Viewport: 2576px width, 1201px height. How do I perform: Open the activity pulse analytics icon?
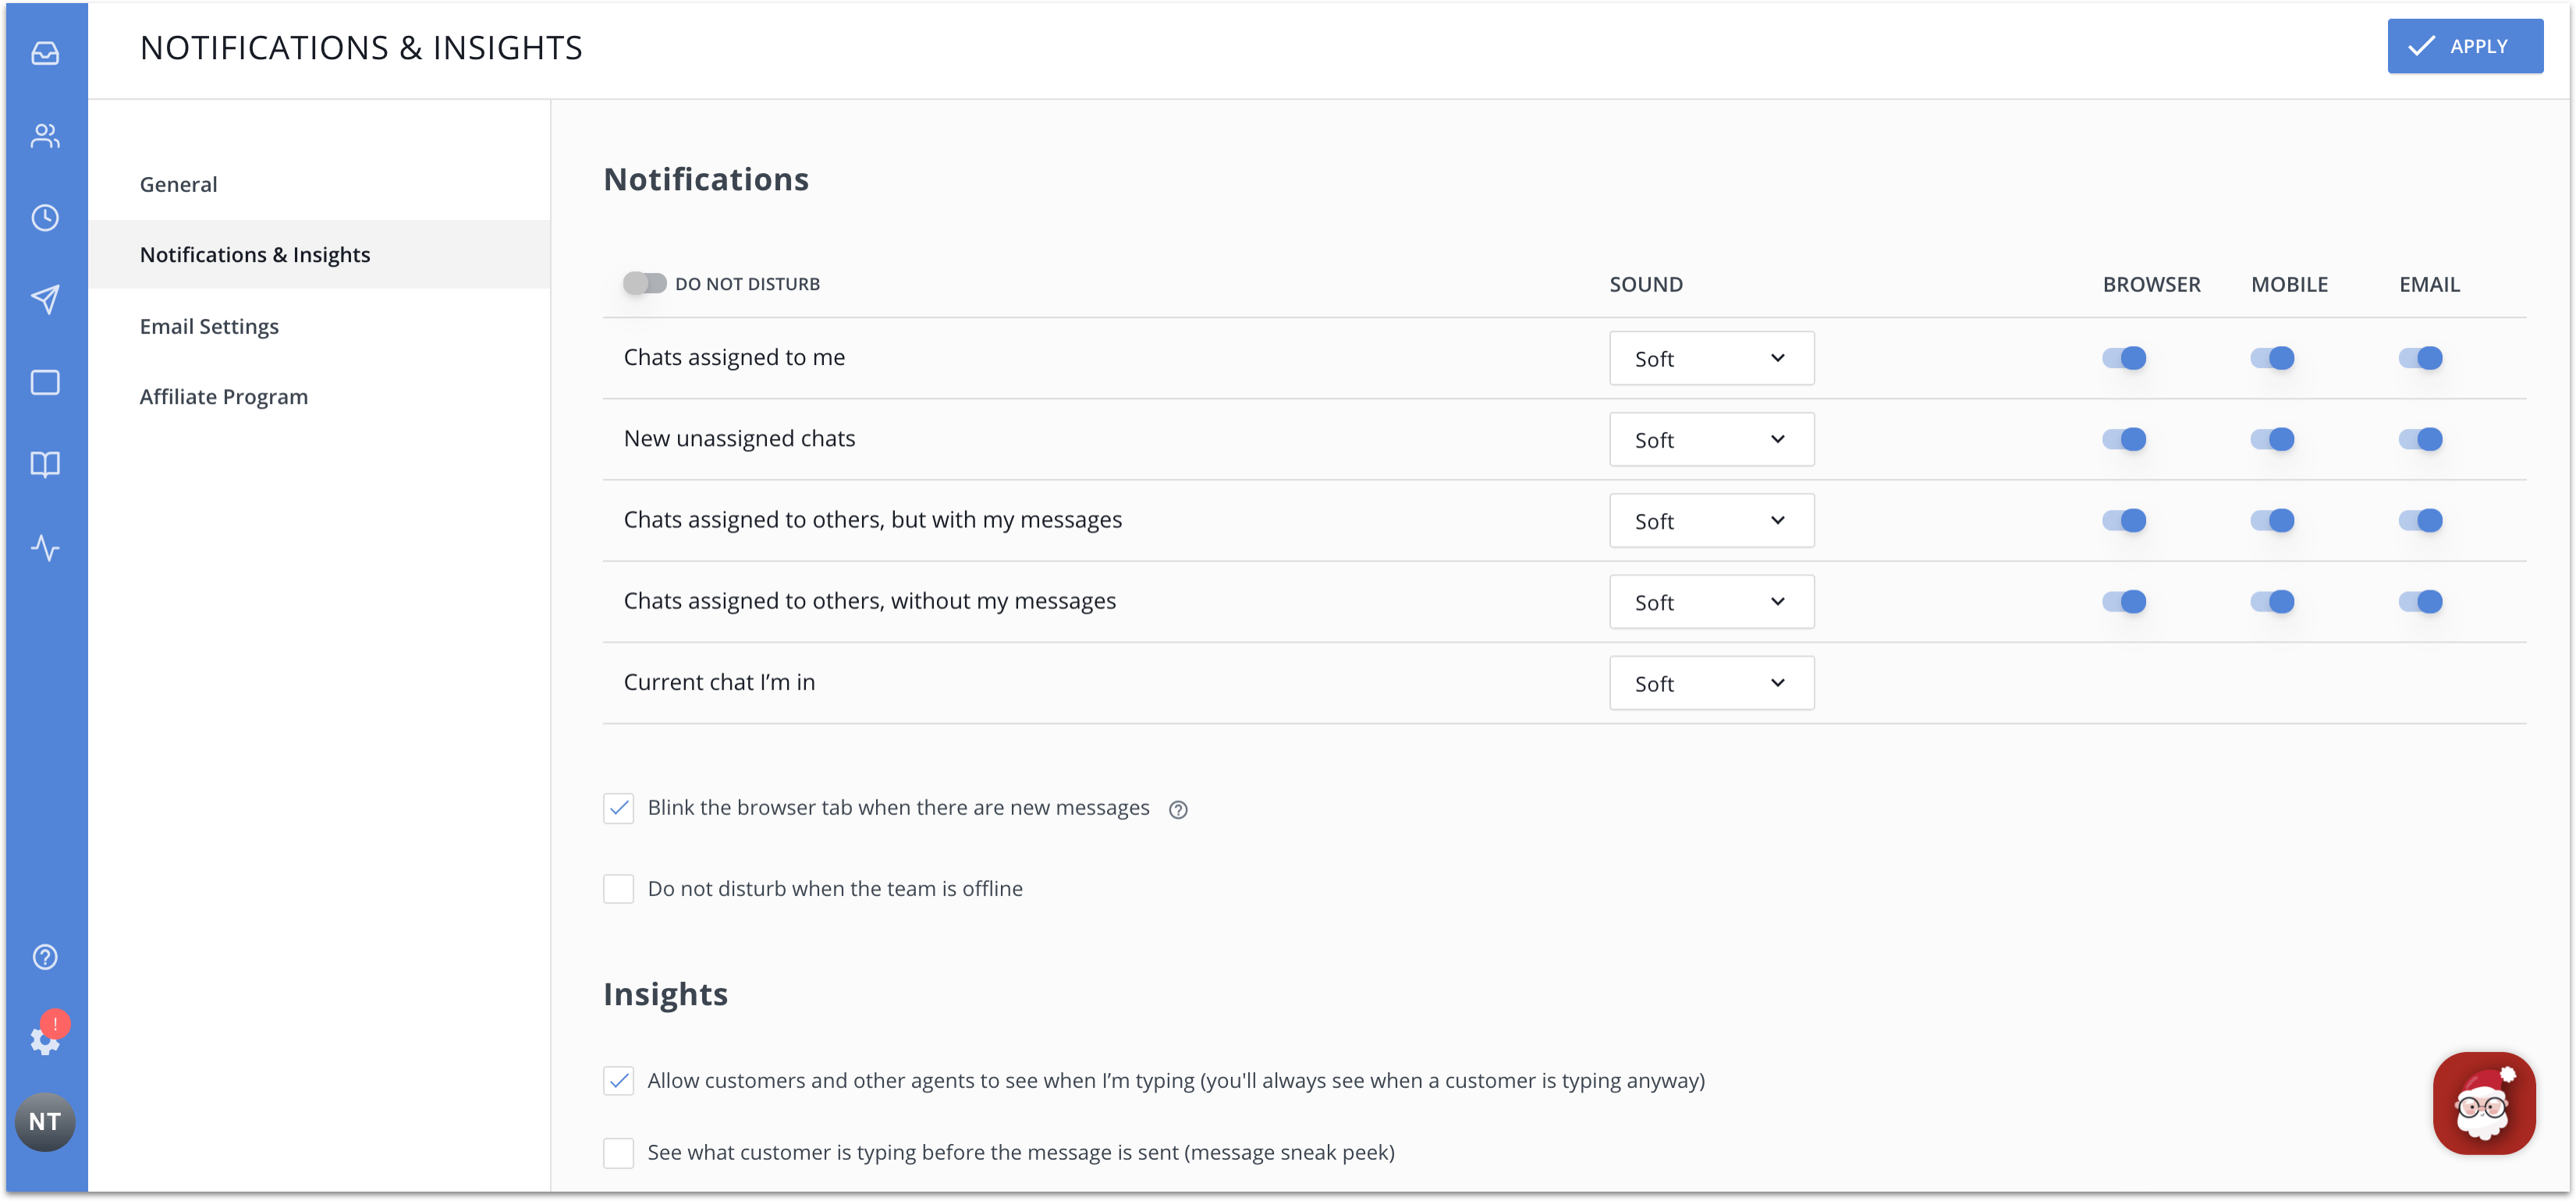pos(45,547)
